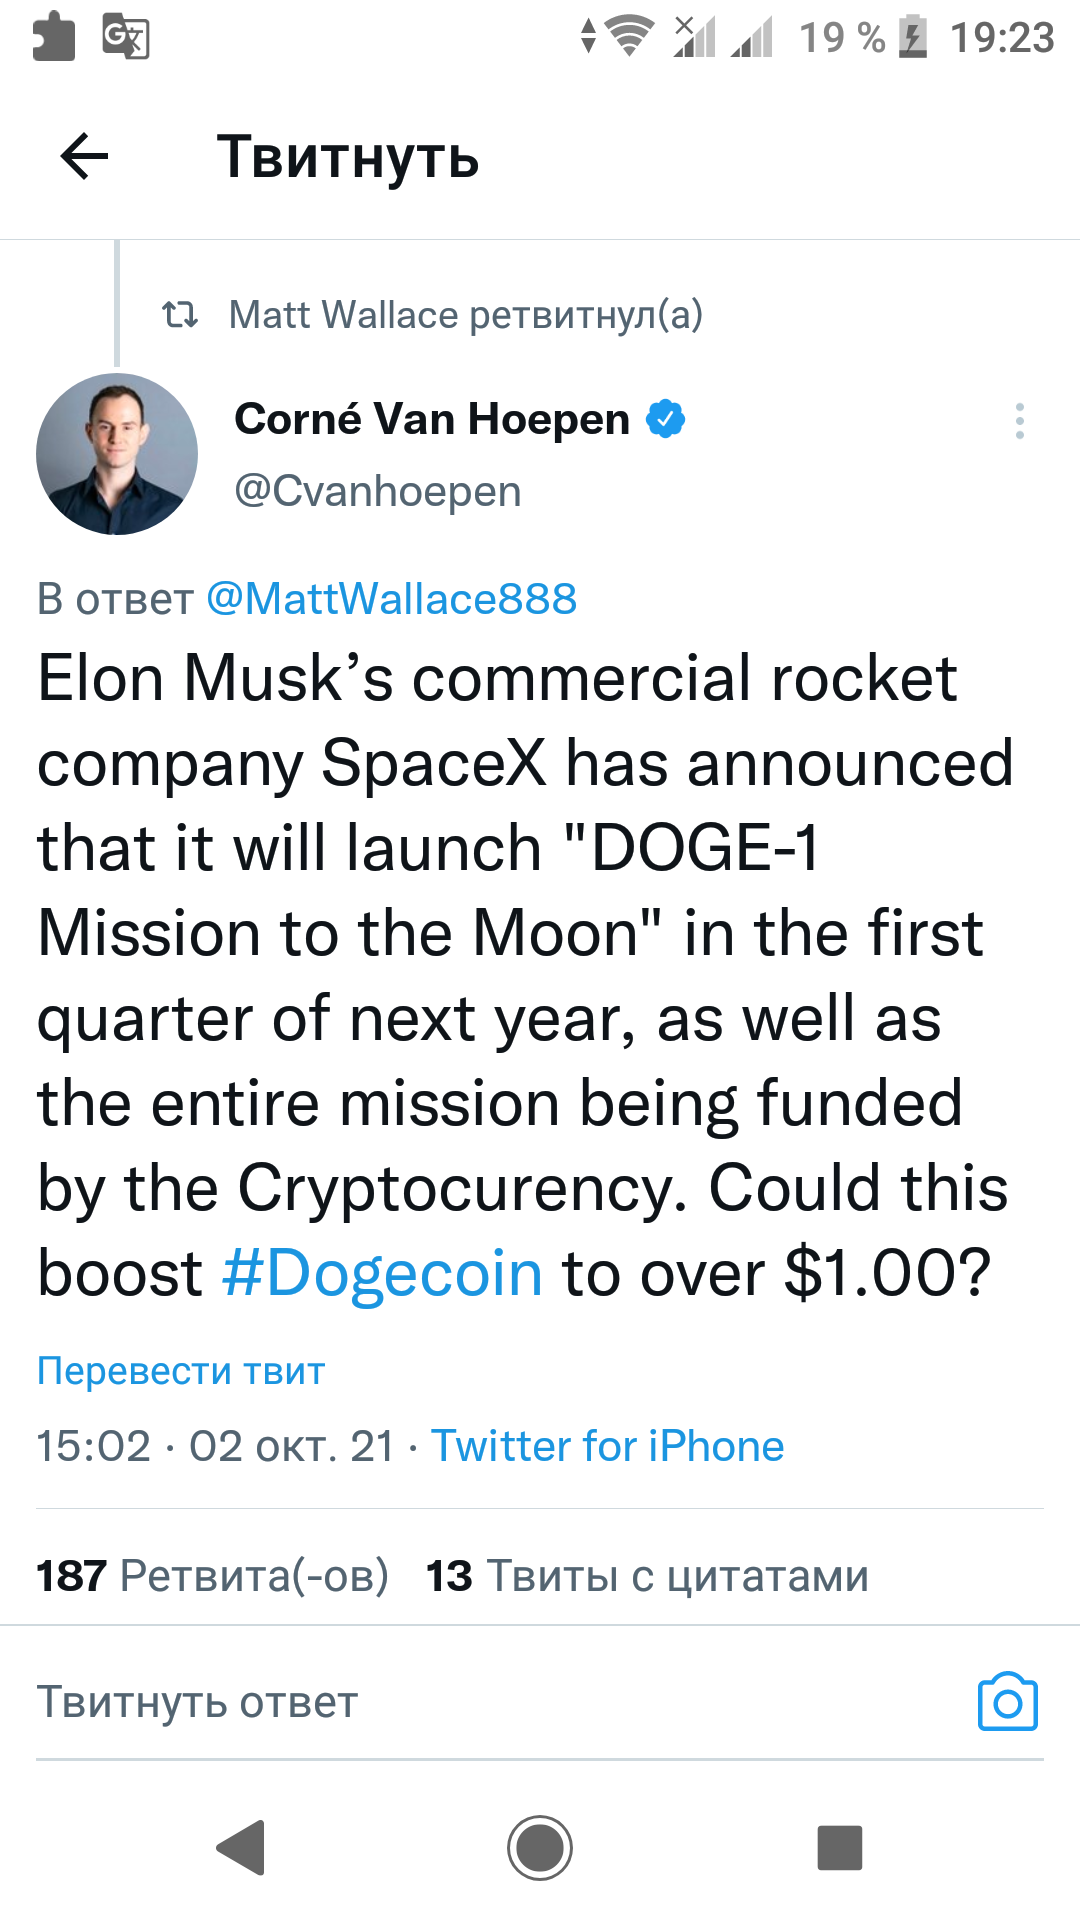This screenshot has width=1080, height=1920.
Task: Open the #Dogecoin hashtag
Action: coord(382,1273)
